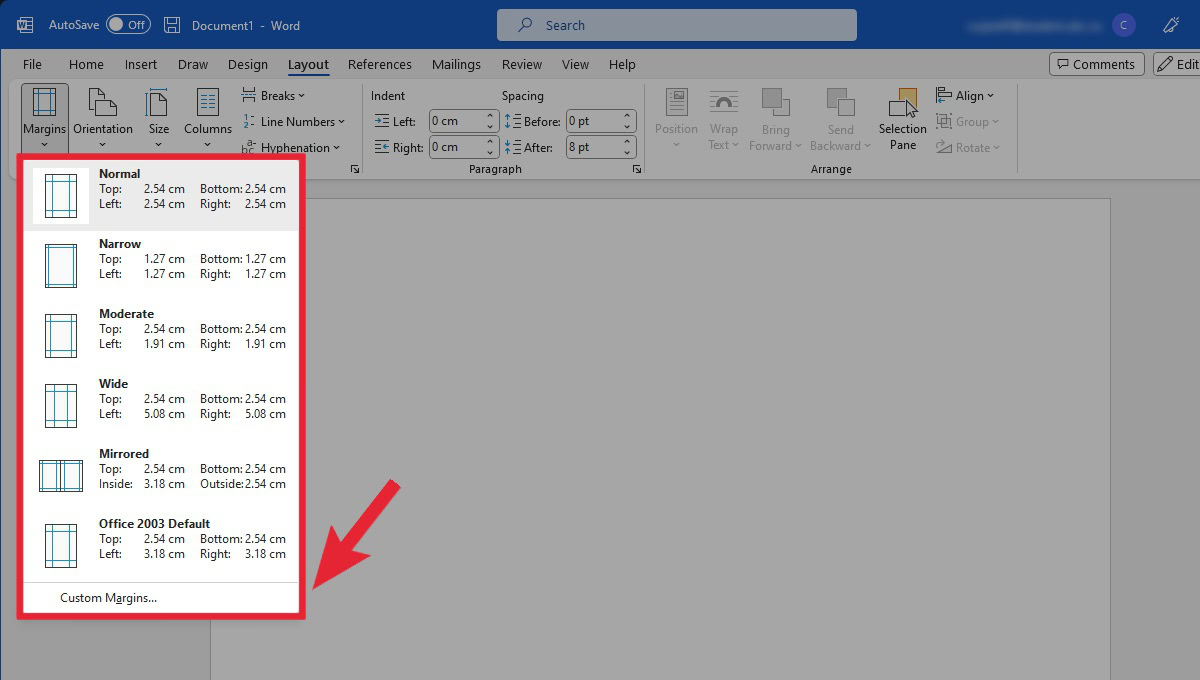Screen dimensions: 1200x680
Task: Increment the Spacing Before value
Action: click(627, 116)
